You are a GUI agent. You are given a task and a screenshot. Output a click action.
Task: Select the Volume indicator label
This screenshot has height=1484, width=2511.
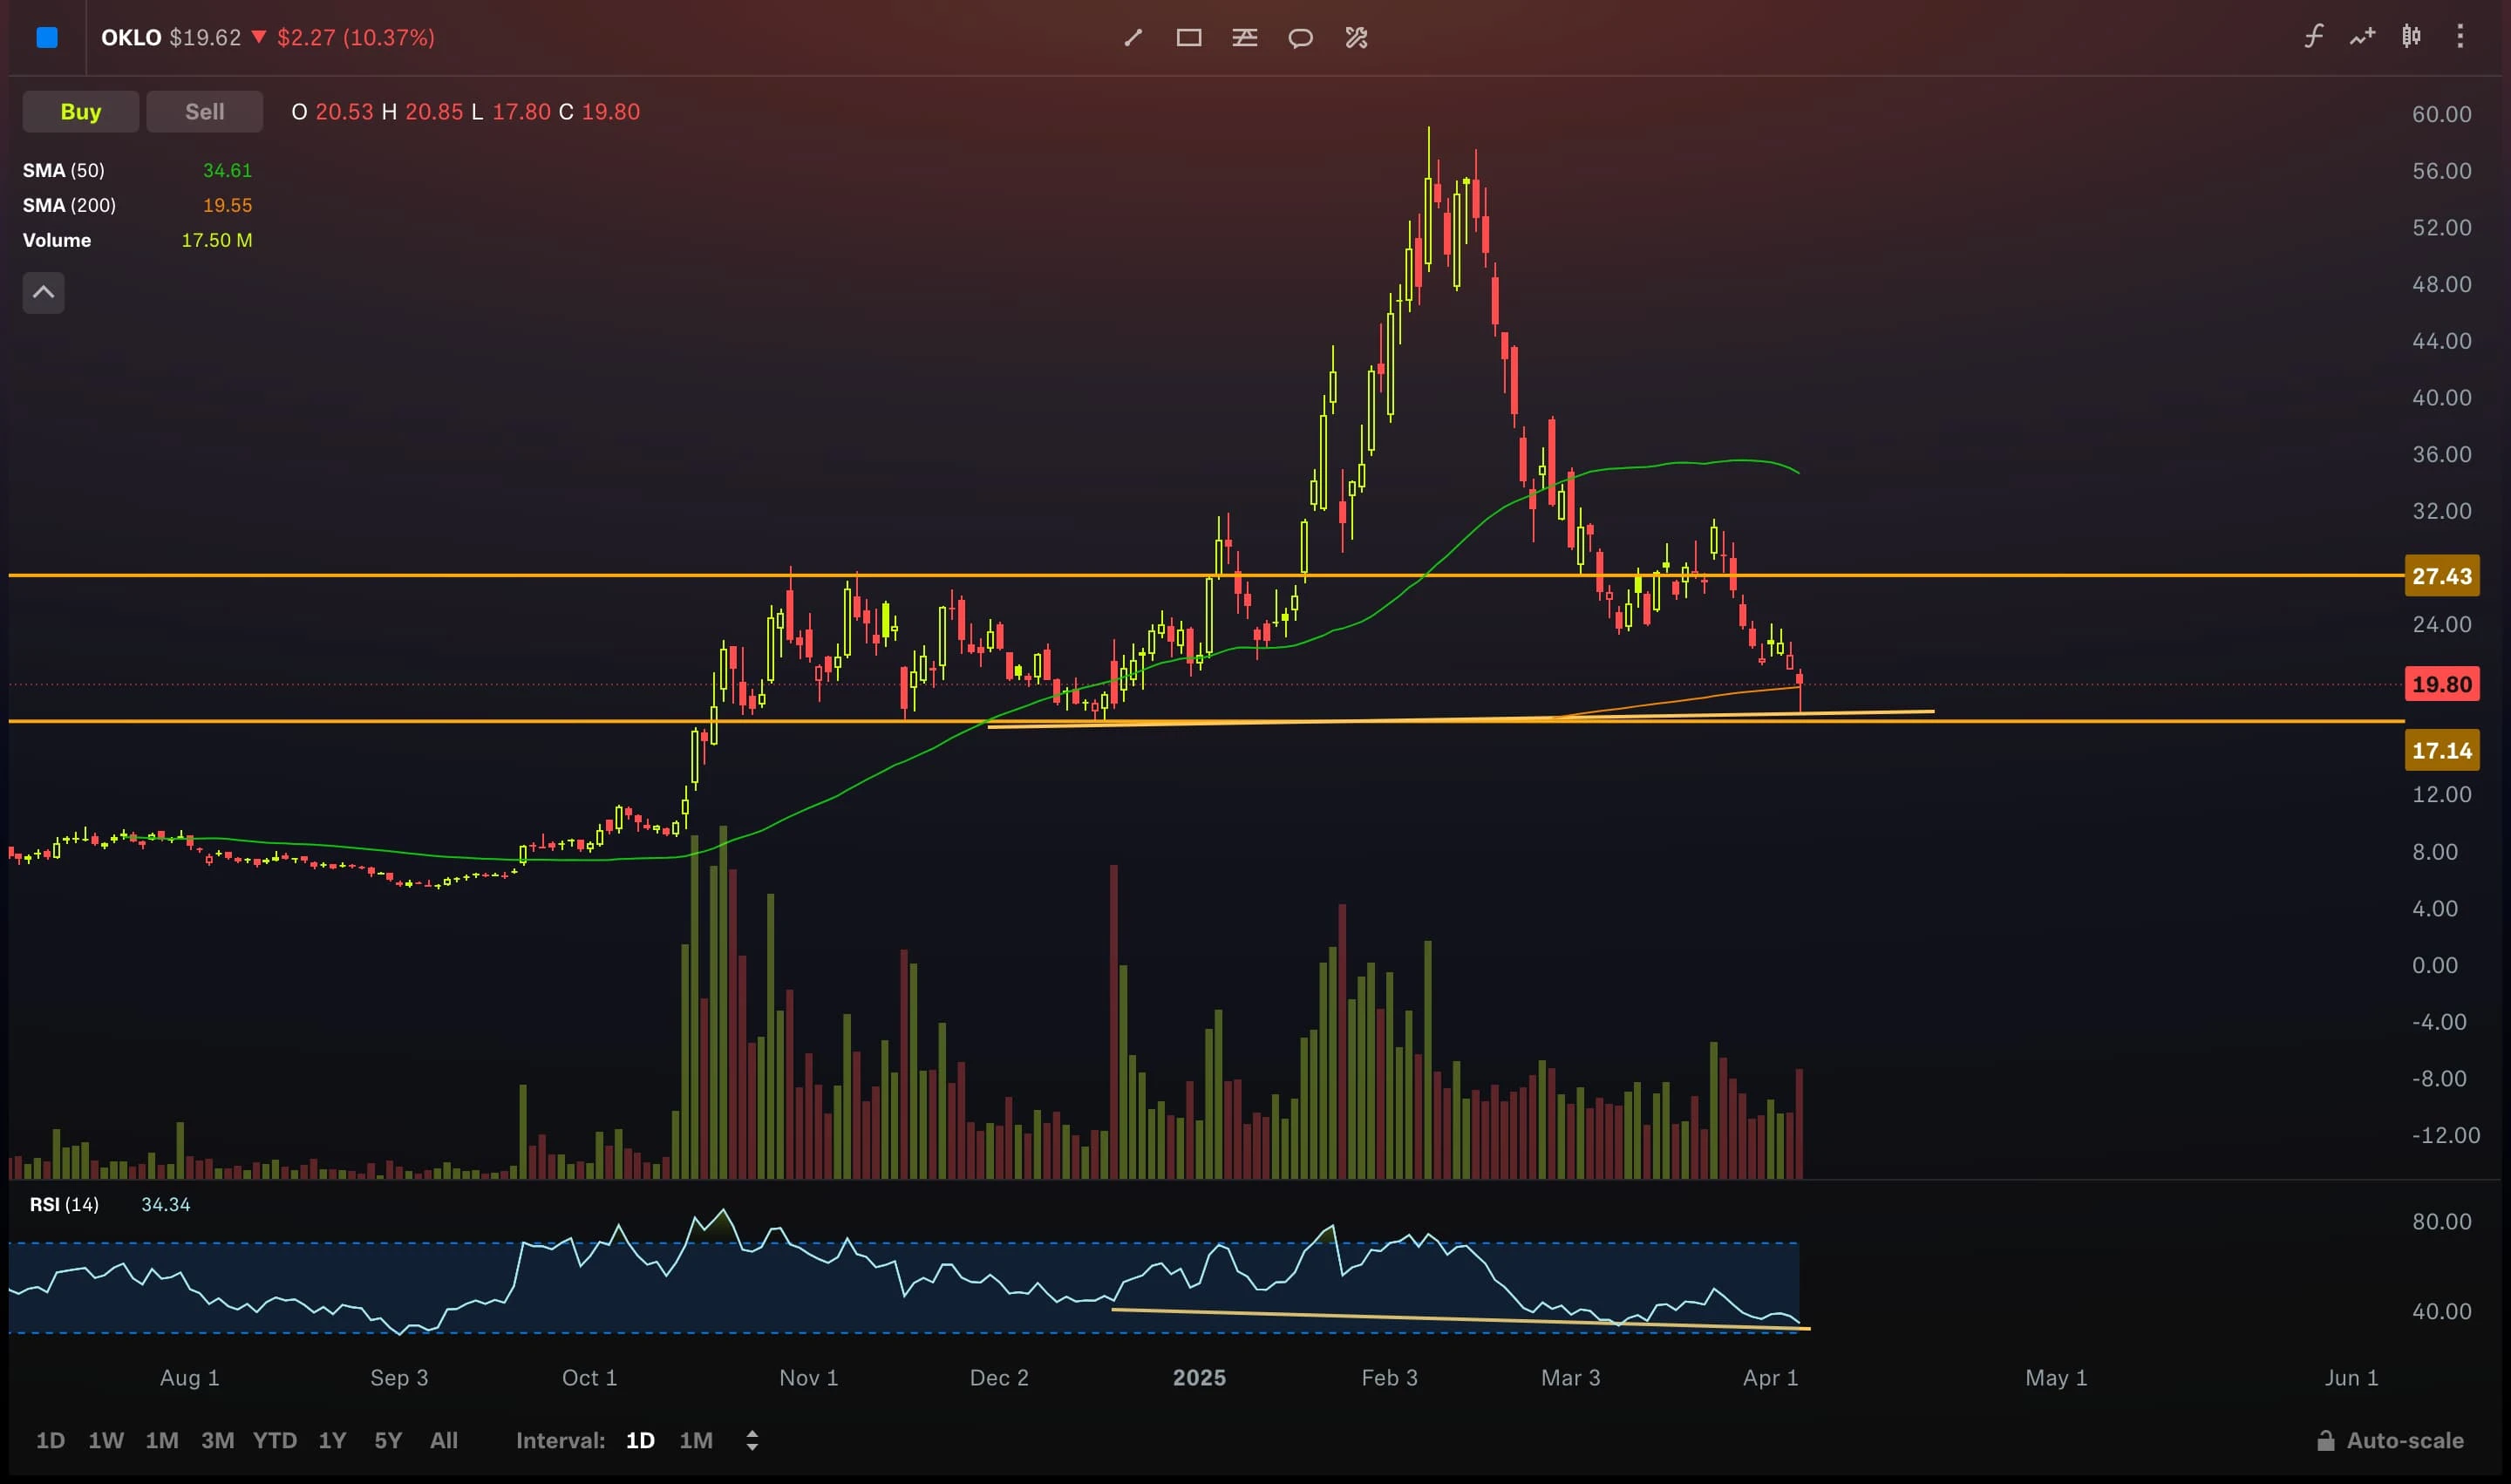click(57, 240)
